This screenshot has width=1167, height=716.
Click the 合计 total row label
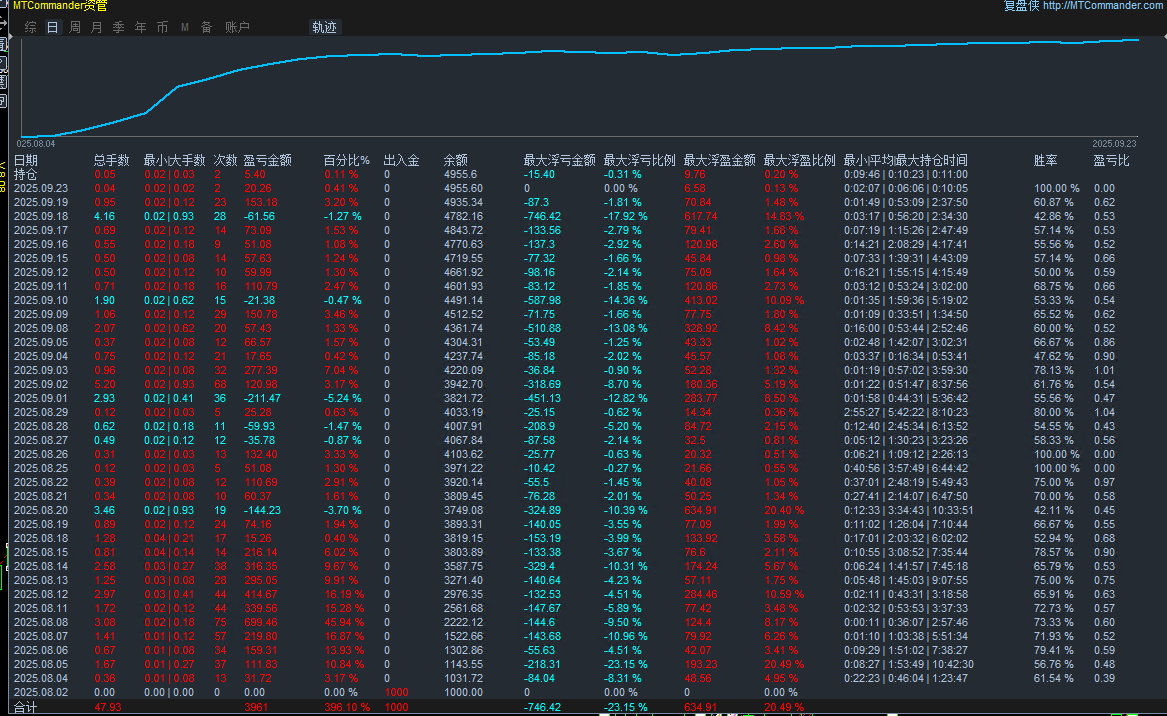tap(26, 707)
